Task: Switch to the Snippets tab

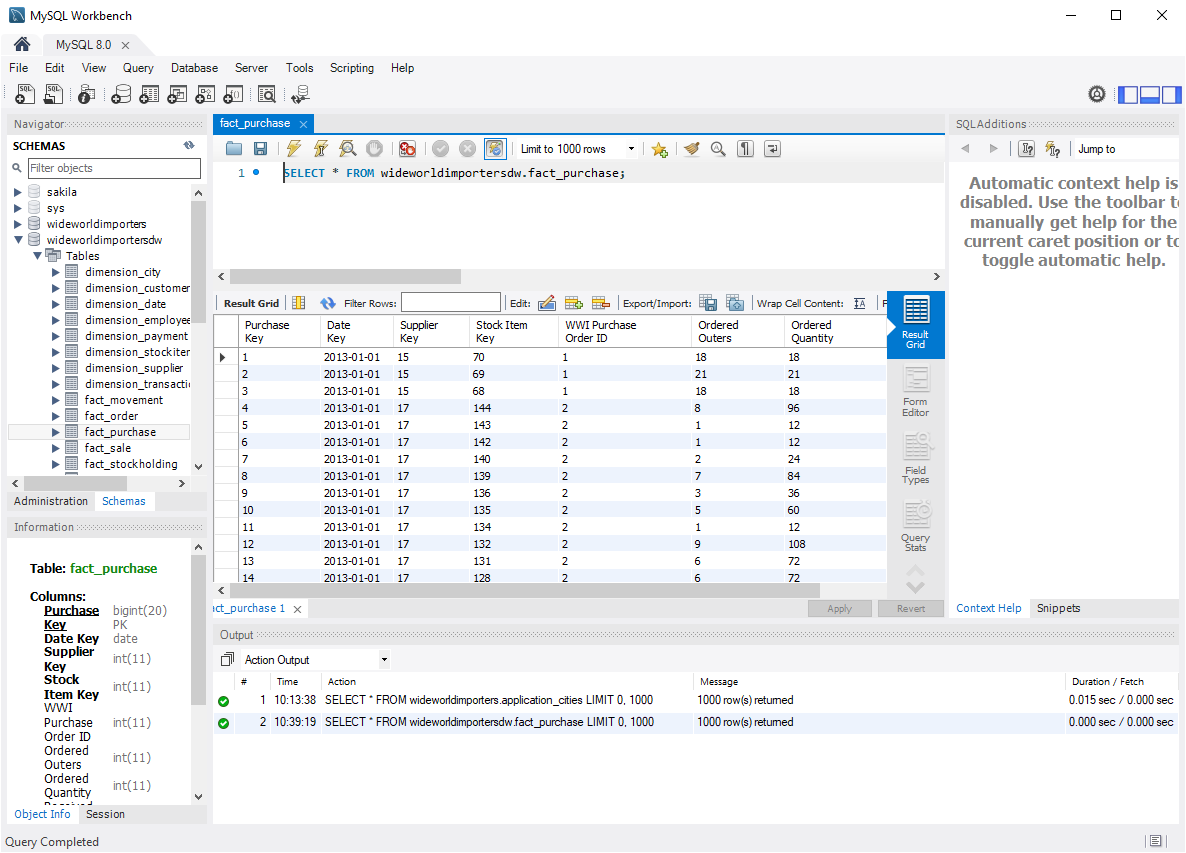Action: click(1058, 608)
